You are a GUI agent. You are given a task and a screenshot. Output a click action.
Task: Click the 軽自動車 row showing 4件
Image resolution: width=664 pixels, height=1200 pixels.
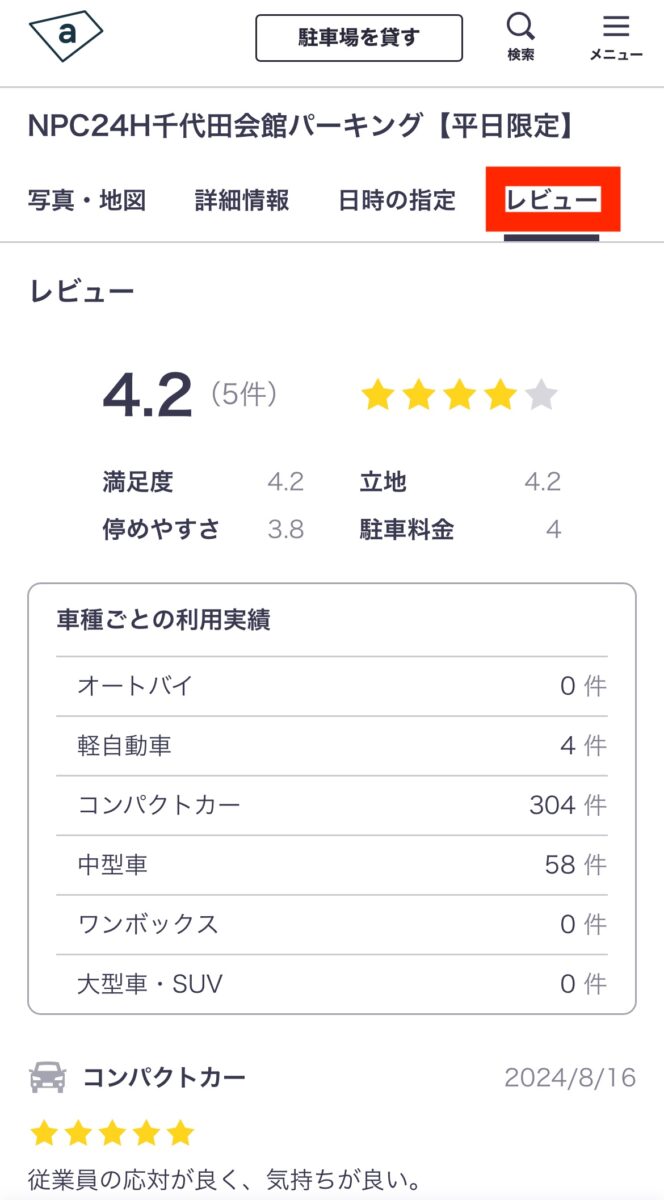tap(330, 744)
